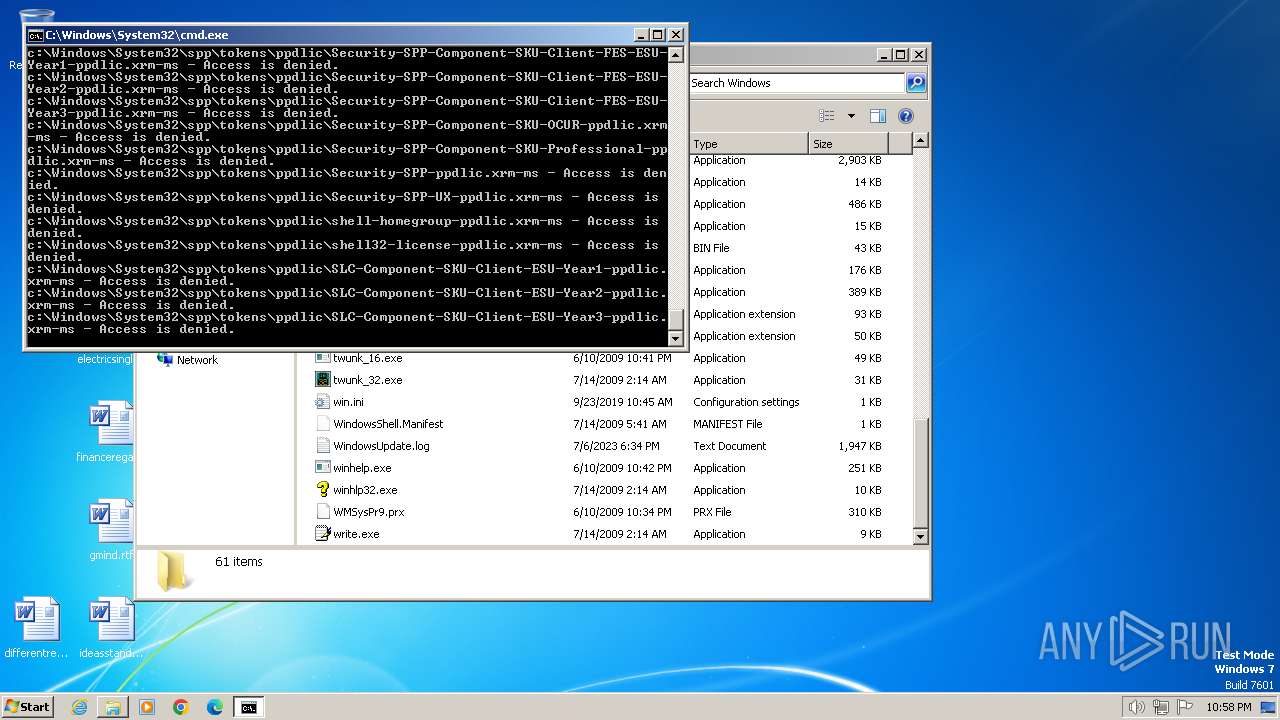Open volume control in system tray
The width and height of the screenshot is (1280, 720).
tap(1137, 707)
